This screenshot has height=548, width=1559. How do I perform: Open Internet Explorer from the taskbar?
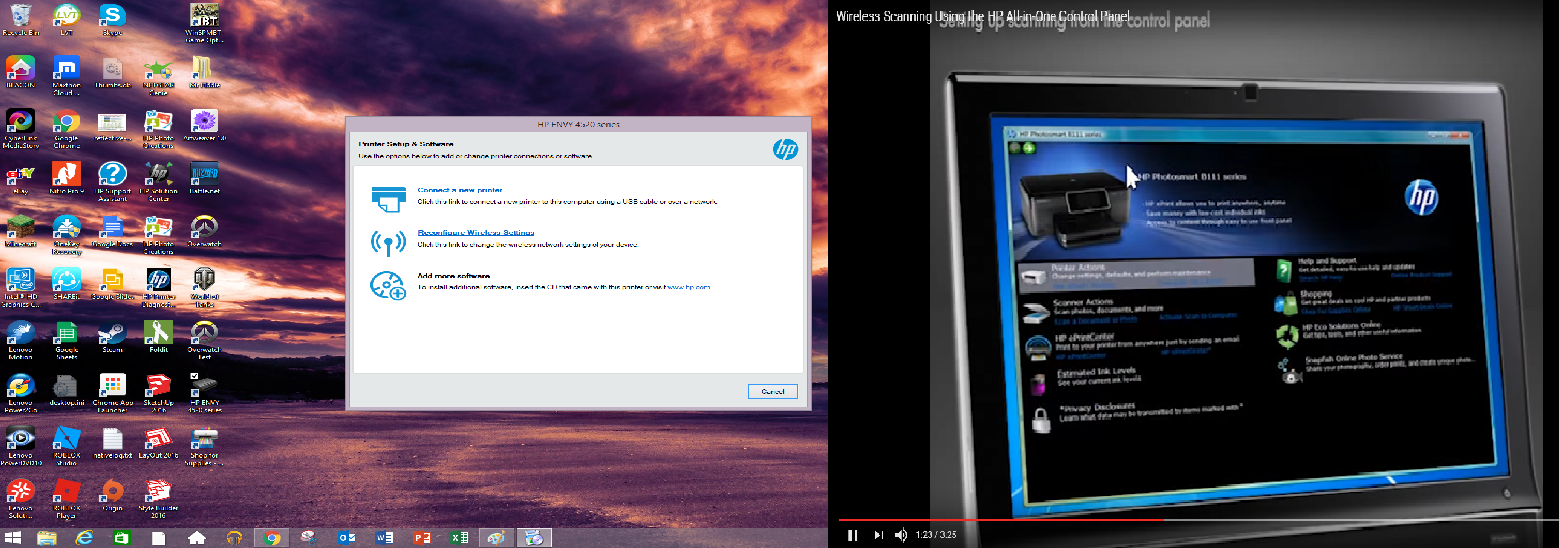pos(84,538)
